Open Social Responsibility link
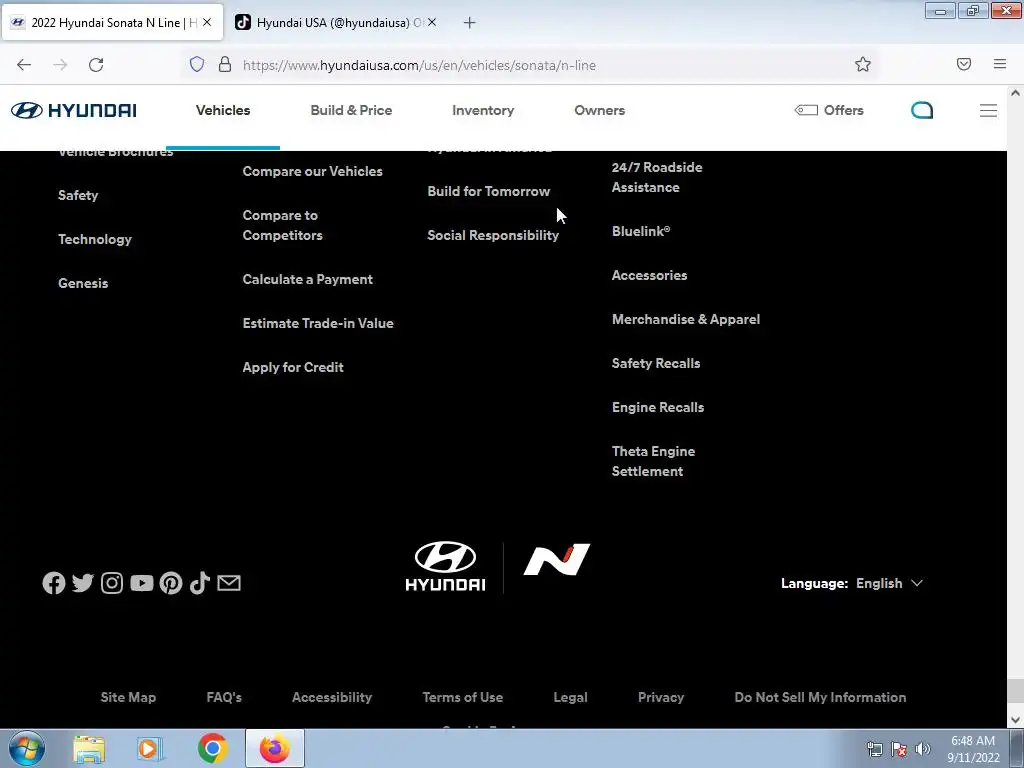This screenshot has width=1024, height=768. pos(493,235)
